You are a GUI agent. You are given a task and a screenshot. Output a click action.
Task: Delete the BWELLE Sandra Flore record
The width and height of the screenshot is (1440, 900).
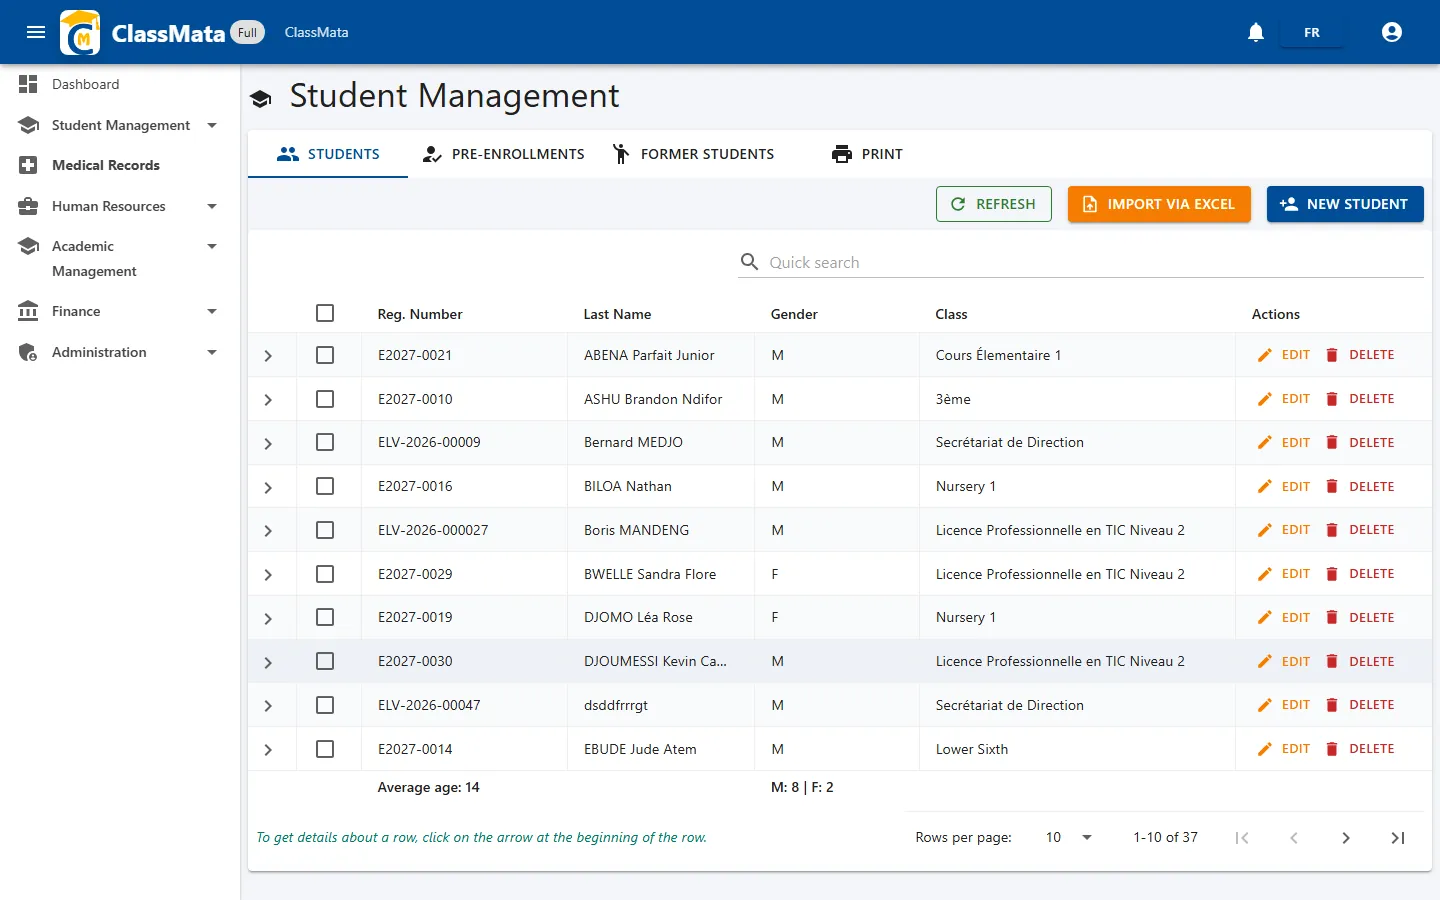(x=1359, y=574)
